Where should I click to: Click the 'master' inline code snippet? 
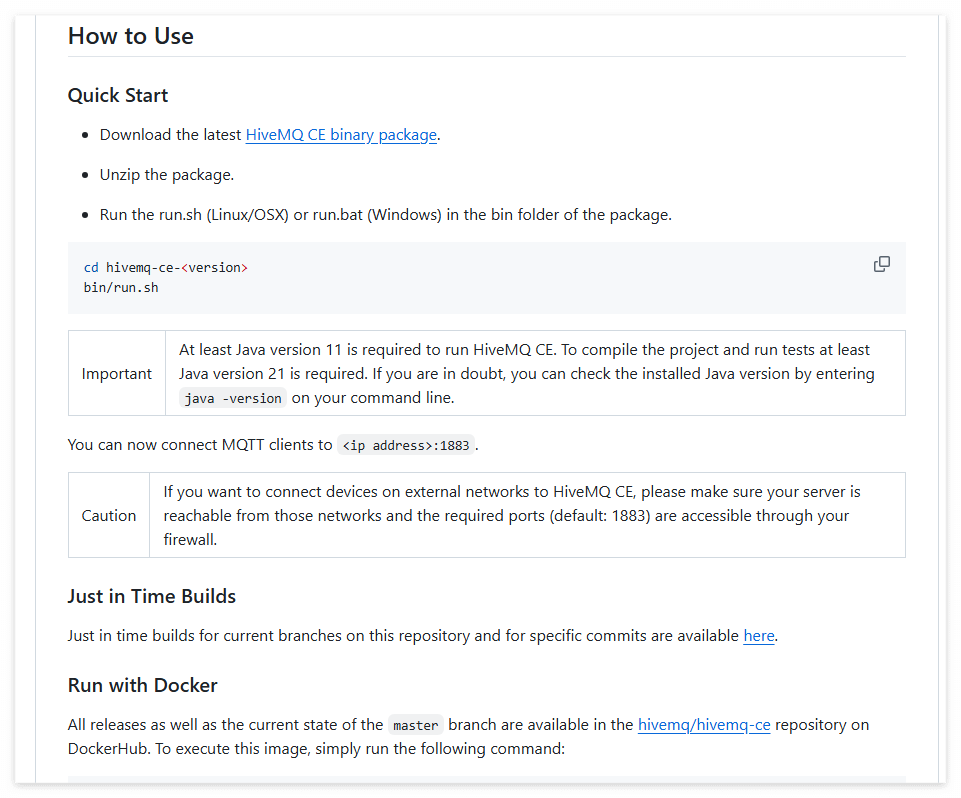click(x=416, y=725)
